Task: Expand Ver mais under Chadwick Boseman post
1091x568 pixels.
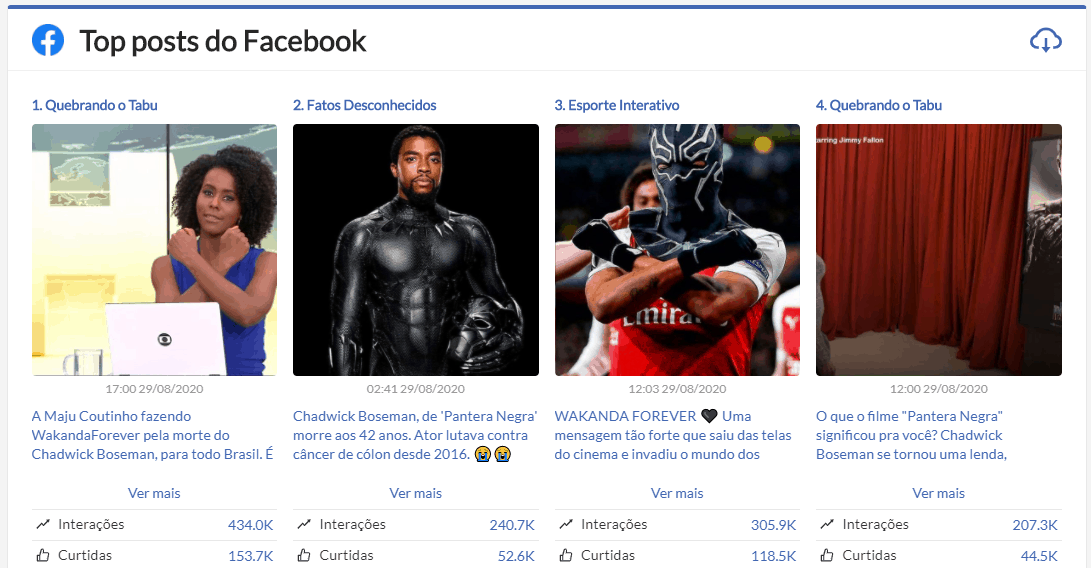Action: click(415, 493)
